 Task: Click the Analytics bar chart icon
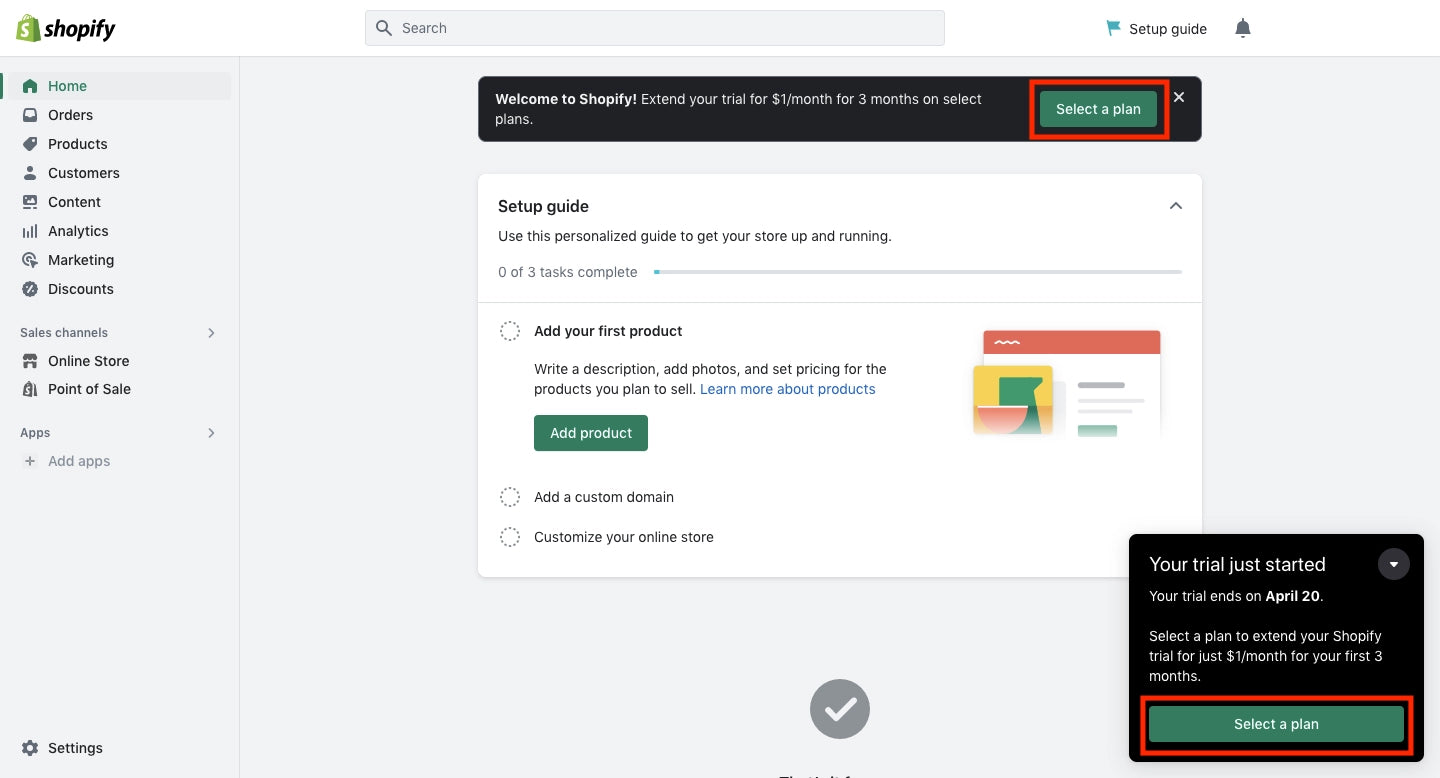[30, 231]
